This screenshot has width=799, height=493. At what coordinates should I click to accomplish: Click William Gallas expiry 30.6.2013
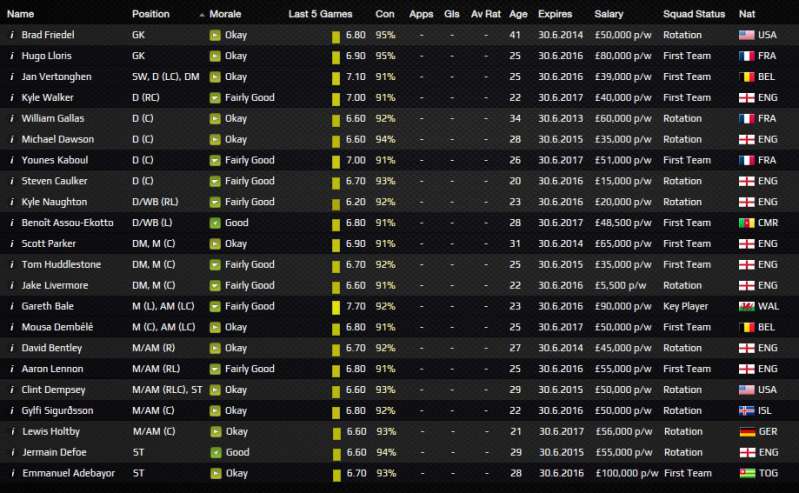point(561,119)
